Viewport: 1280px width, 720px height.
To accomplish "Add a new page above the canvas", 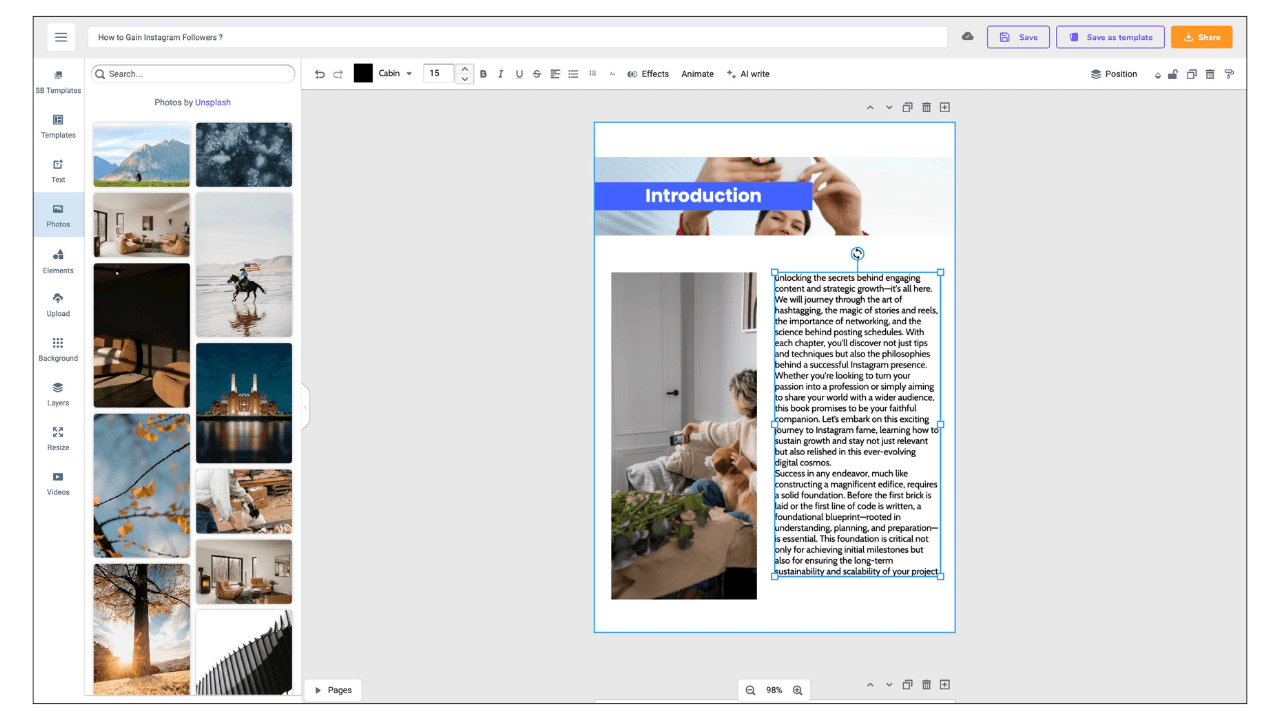I will point(944,107).
